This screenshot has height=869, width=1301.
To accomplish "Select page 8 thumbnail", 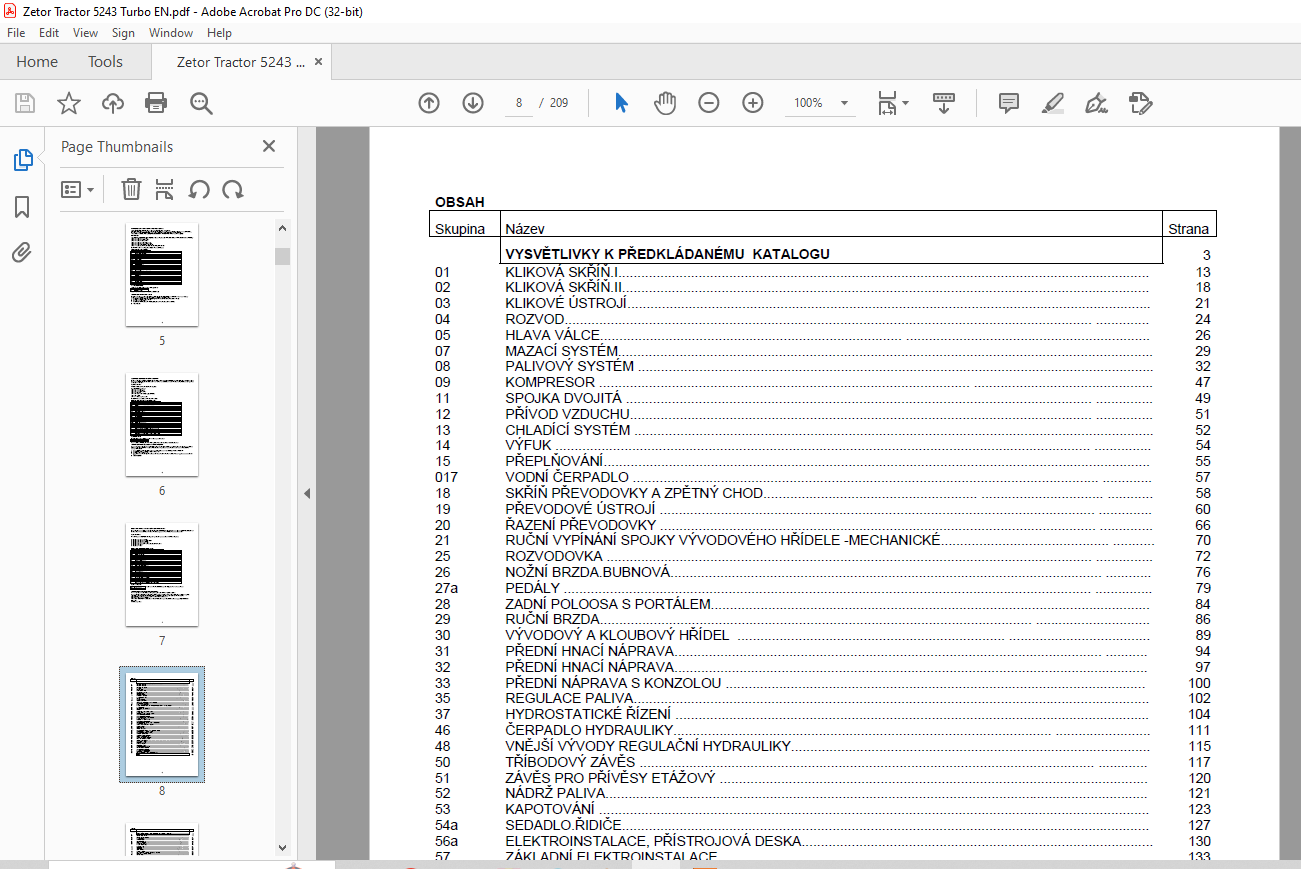I will pos(162,724).
